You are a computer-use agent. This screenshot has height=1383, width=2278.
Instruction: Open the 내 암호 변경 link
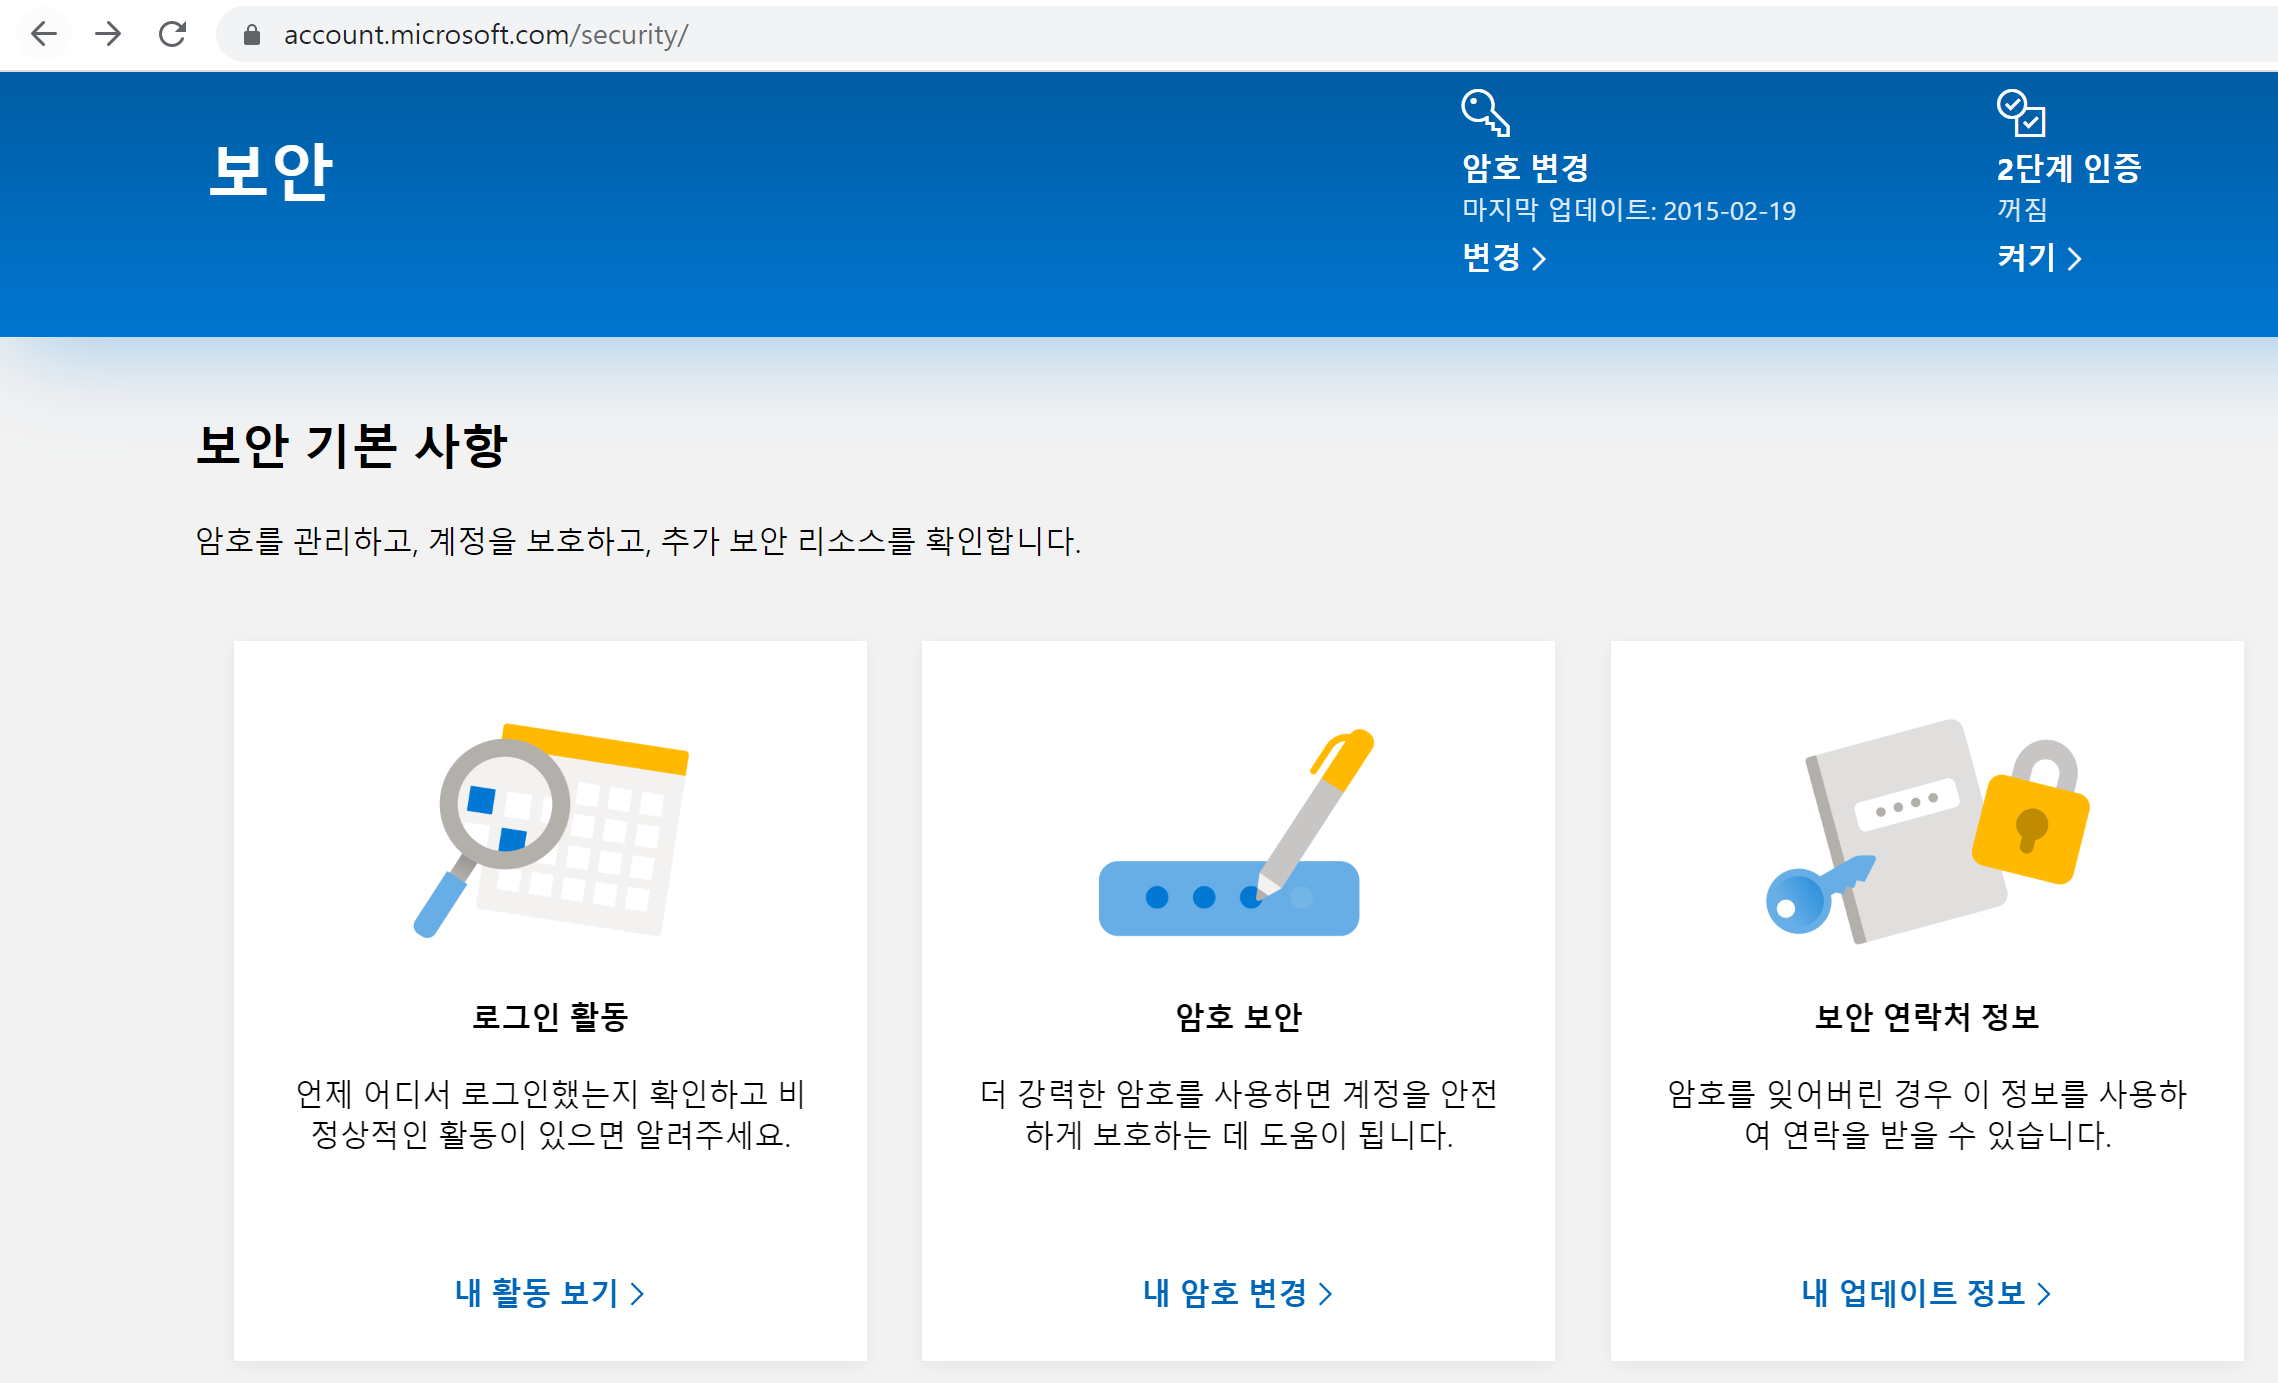(1237, 1293)
